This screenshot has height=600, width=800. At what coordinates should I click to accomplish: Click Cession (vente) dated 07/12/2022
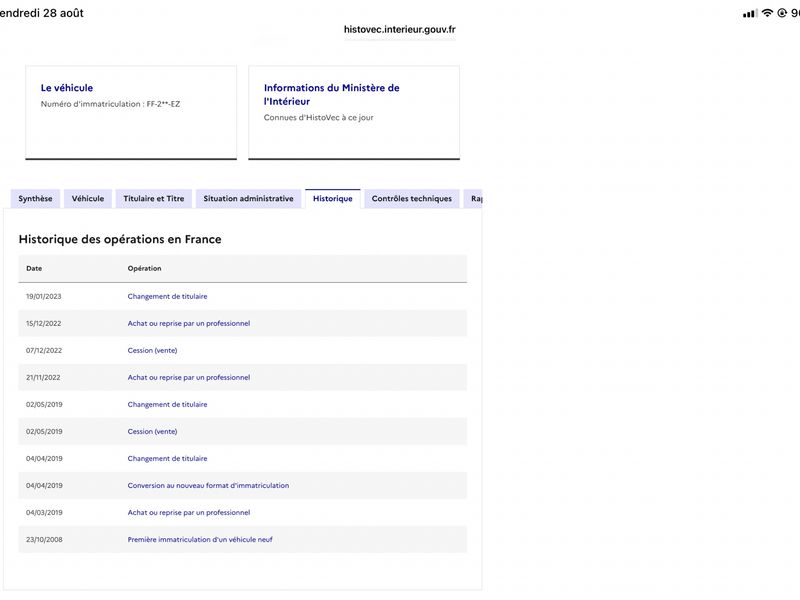pyautogui.click(x=153, y=351)
